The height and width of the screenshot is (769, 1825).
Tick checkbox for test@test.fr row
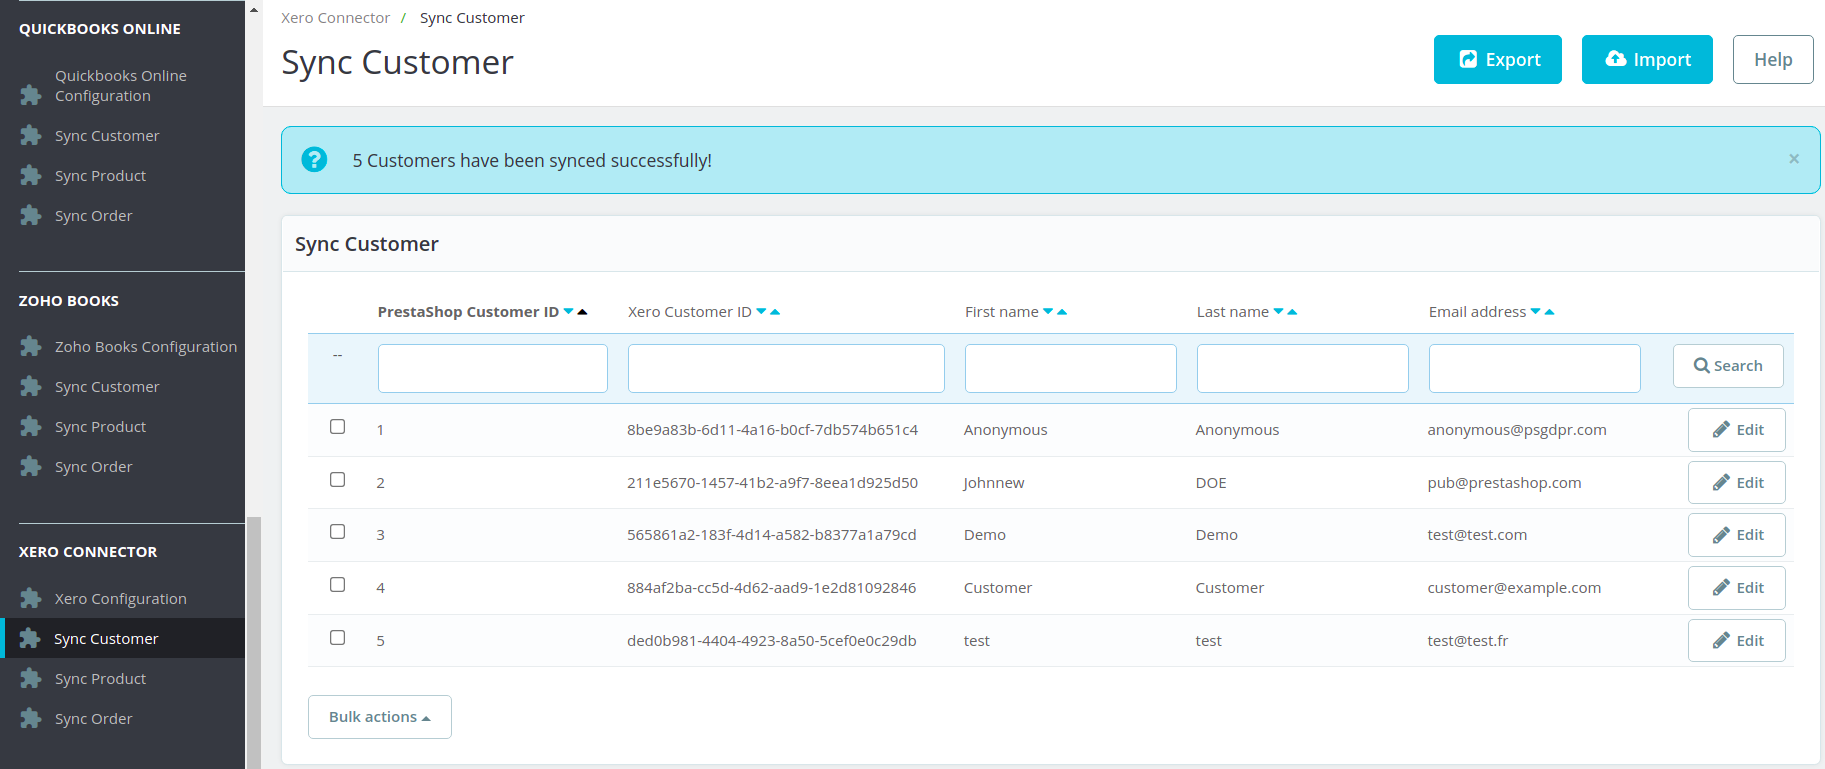(x=338, y=637)
